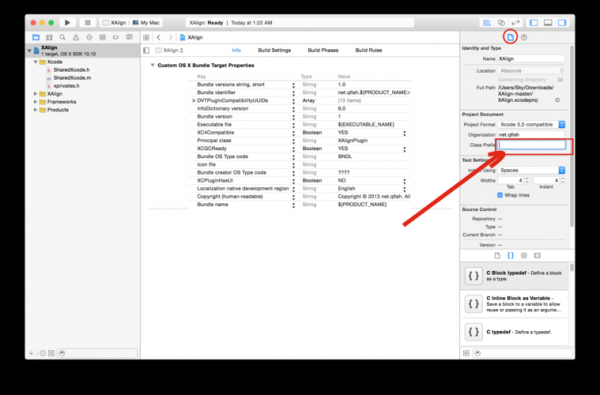Show the Version editor
This screenshot has height=395, width=600.
(515, 23)
